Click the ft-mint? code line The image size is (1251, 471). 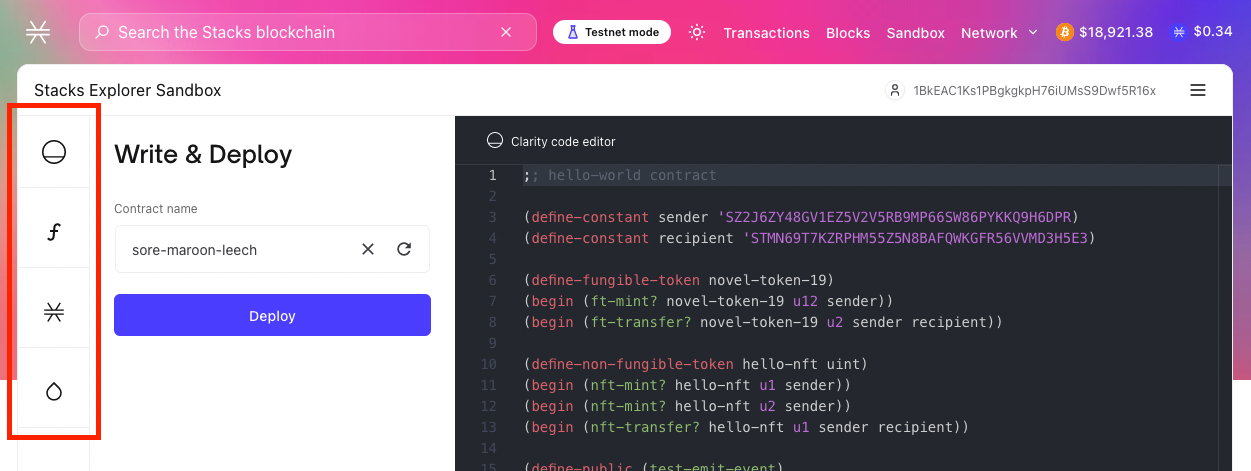coord(708,301)
